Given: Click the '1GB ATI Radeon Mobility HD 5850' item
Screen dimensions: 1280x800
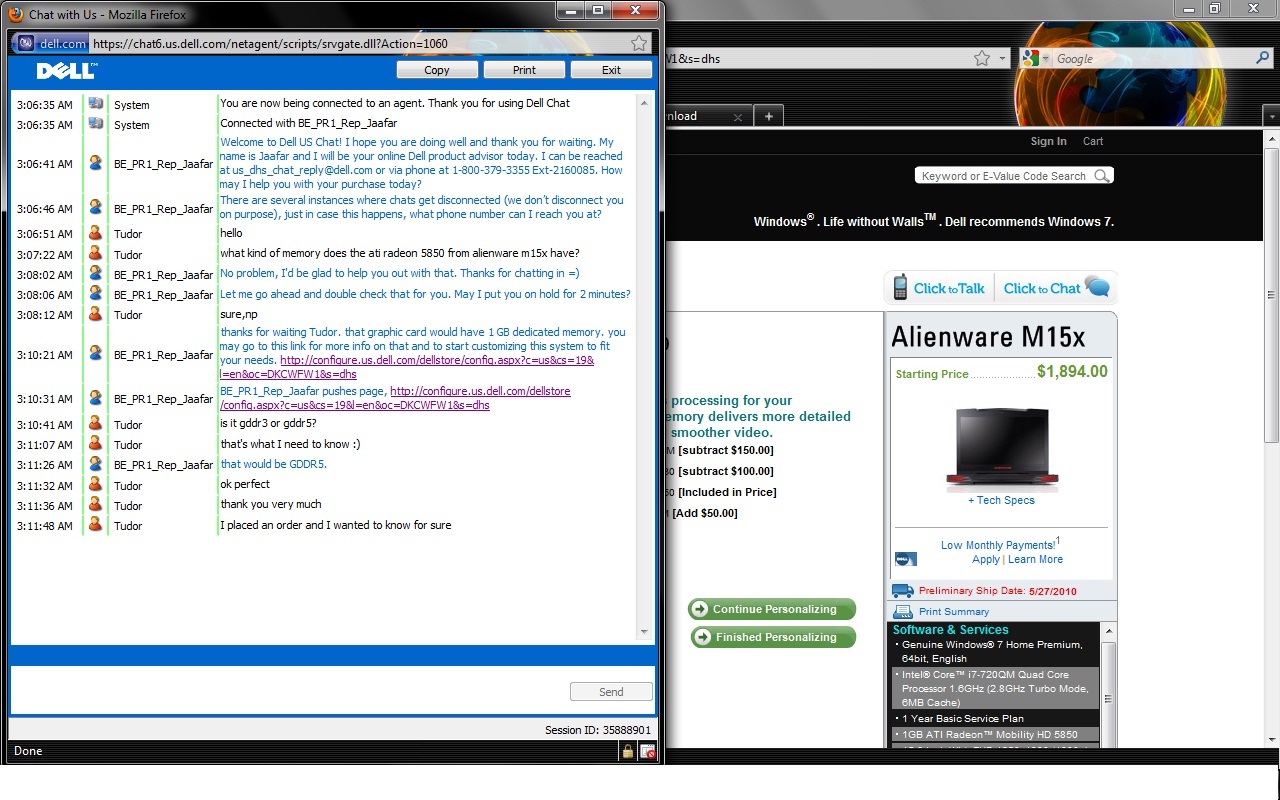Looking at the screenshot, I should [990, 735].
